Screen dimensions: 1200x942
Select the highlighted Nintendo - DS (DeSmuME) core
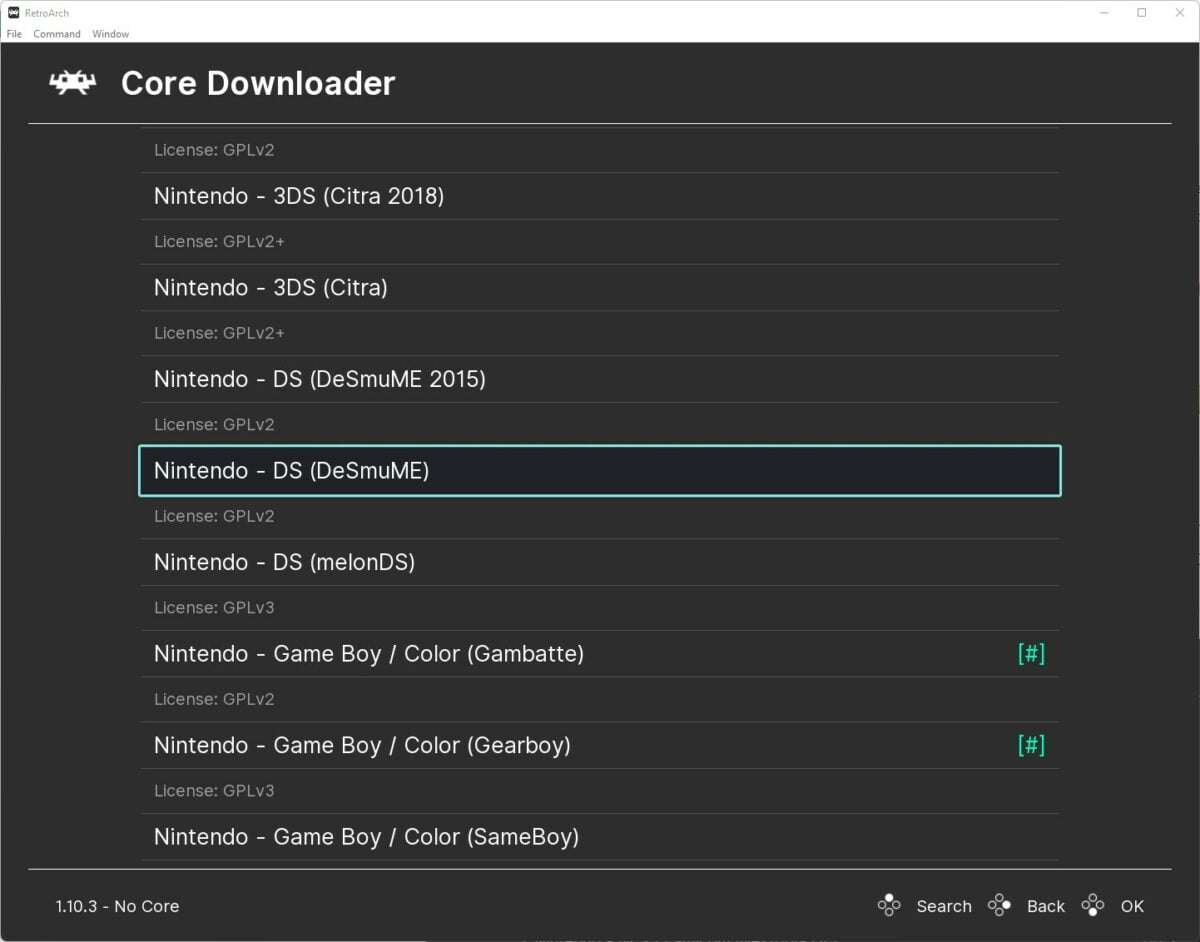point(290,470)
